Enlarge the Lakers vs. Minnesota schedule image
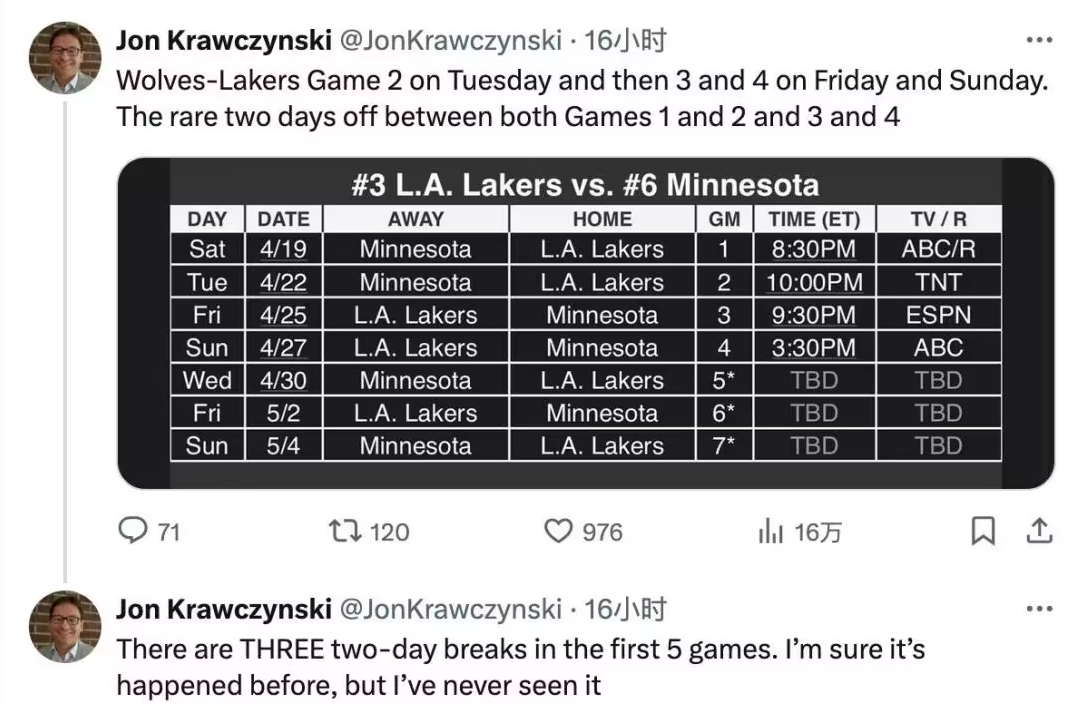This screenshot has width=1076, height=718. (x=585, y=322)
